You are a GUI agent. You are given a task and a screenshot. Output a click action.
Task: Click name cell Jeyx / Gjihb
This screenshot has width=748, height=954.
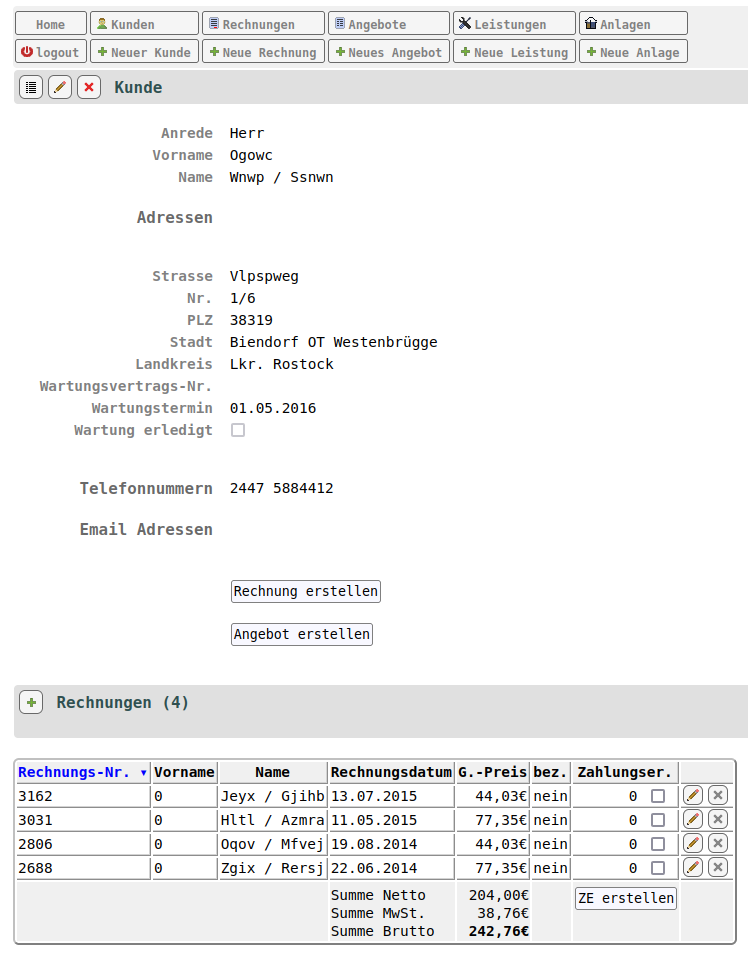tap(273, 796)
